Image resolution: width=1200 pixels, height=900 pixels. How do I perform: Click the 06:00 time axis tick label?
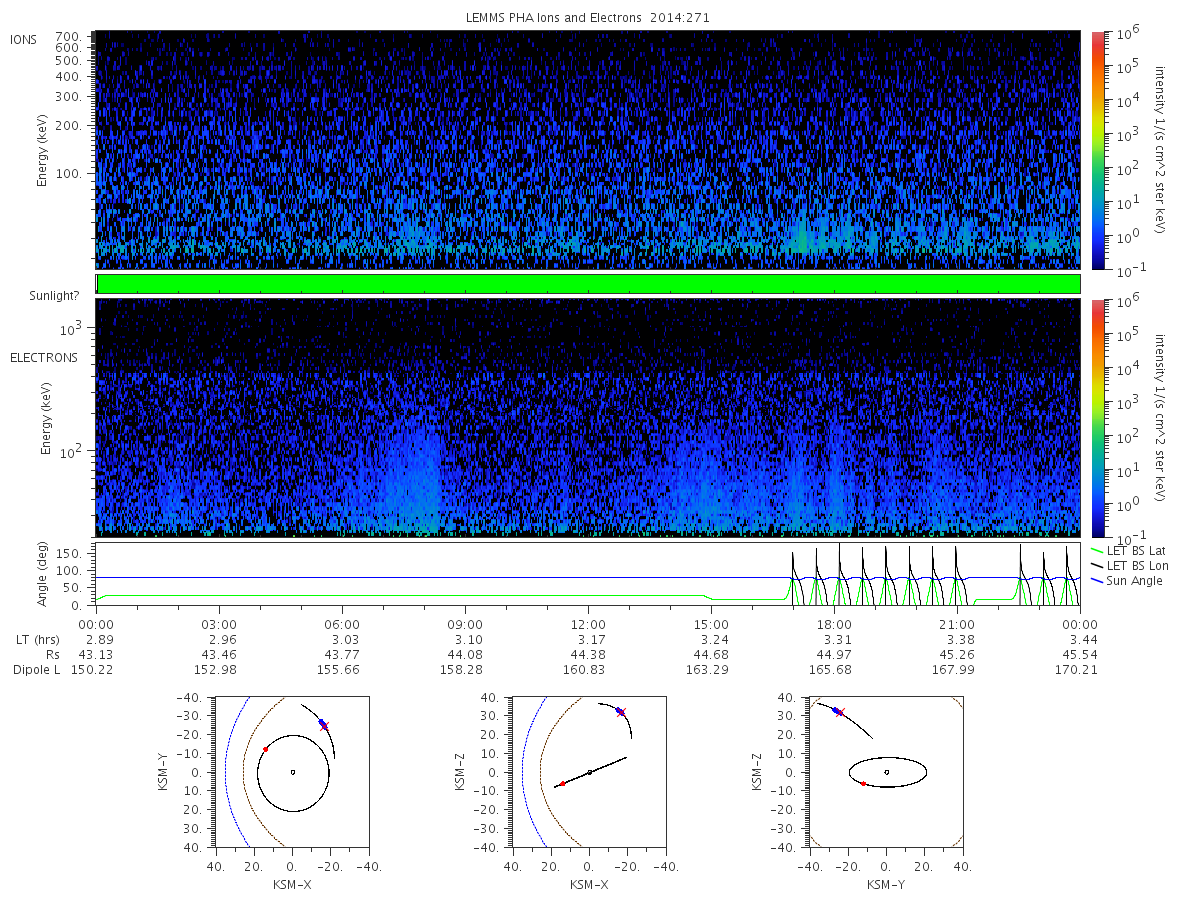(342, 623)
